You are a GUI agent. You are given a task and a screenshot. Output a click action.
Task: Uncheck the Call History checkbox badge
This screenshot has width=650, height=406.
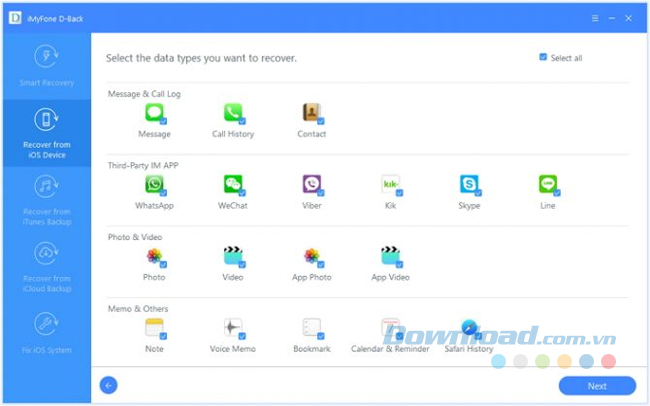pos(242,121)
